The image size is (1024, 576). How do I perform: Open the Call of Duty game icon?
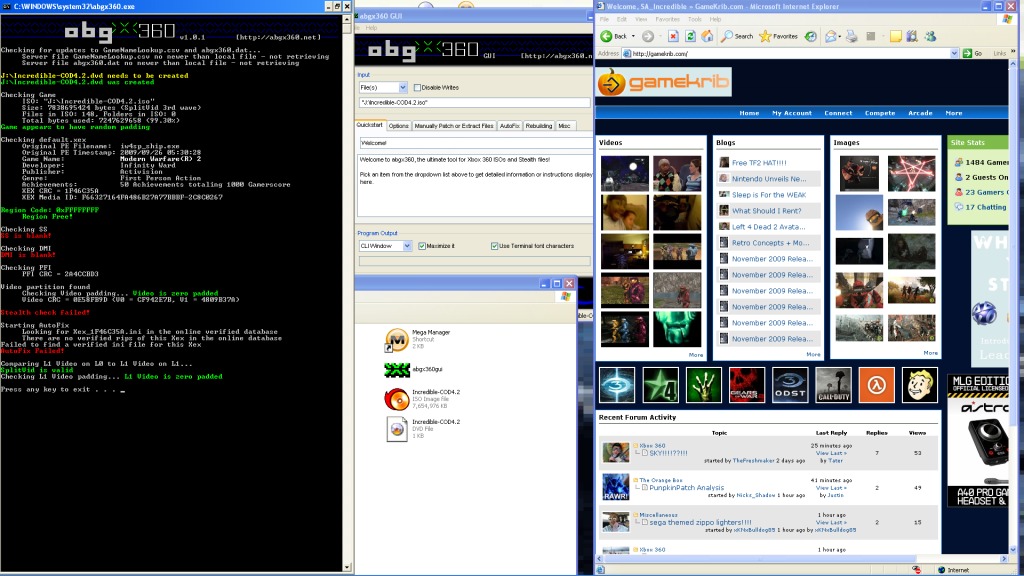click(833, 385)
